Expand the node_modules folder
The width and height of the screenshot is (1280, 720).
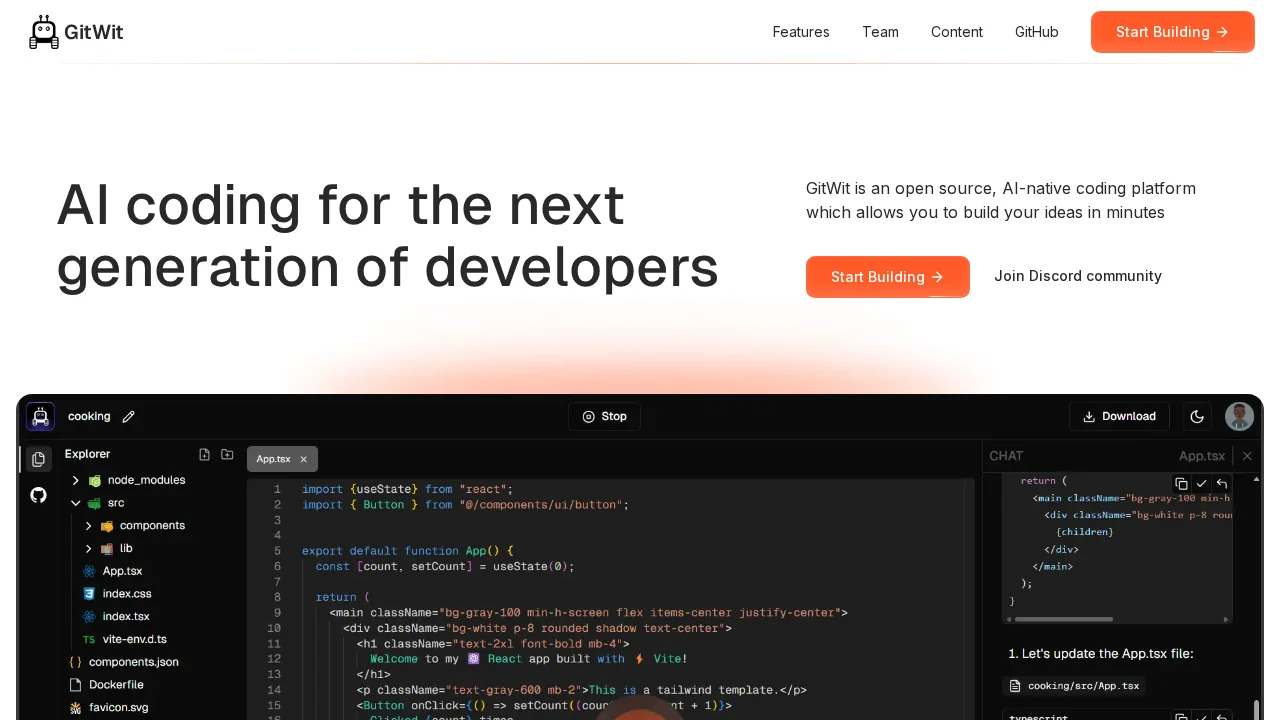(75, 480)
